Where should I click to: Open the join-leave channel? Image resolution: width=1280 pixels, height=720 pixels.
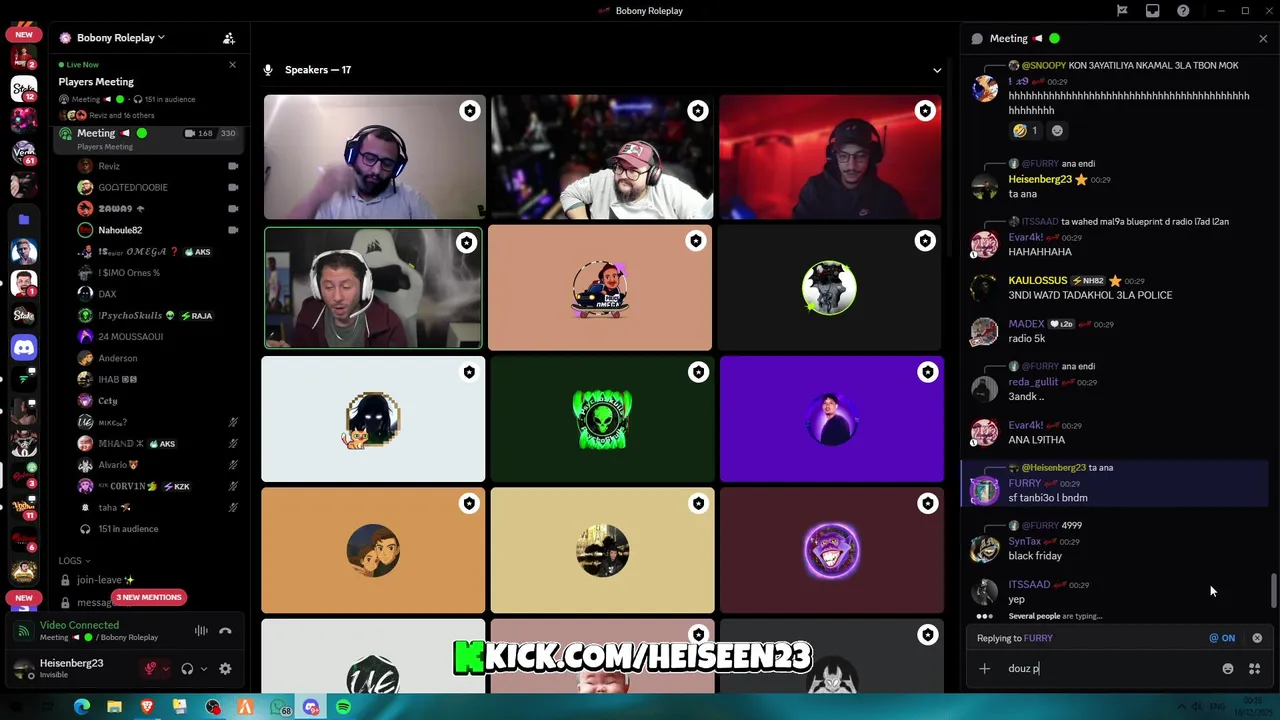pyautogui.click(x=105, y=580)
